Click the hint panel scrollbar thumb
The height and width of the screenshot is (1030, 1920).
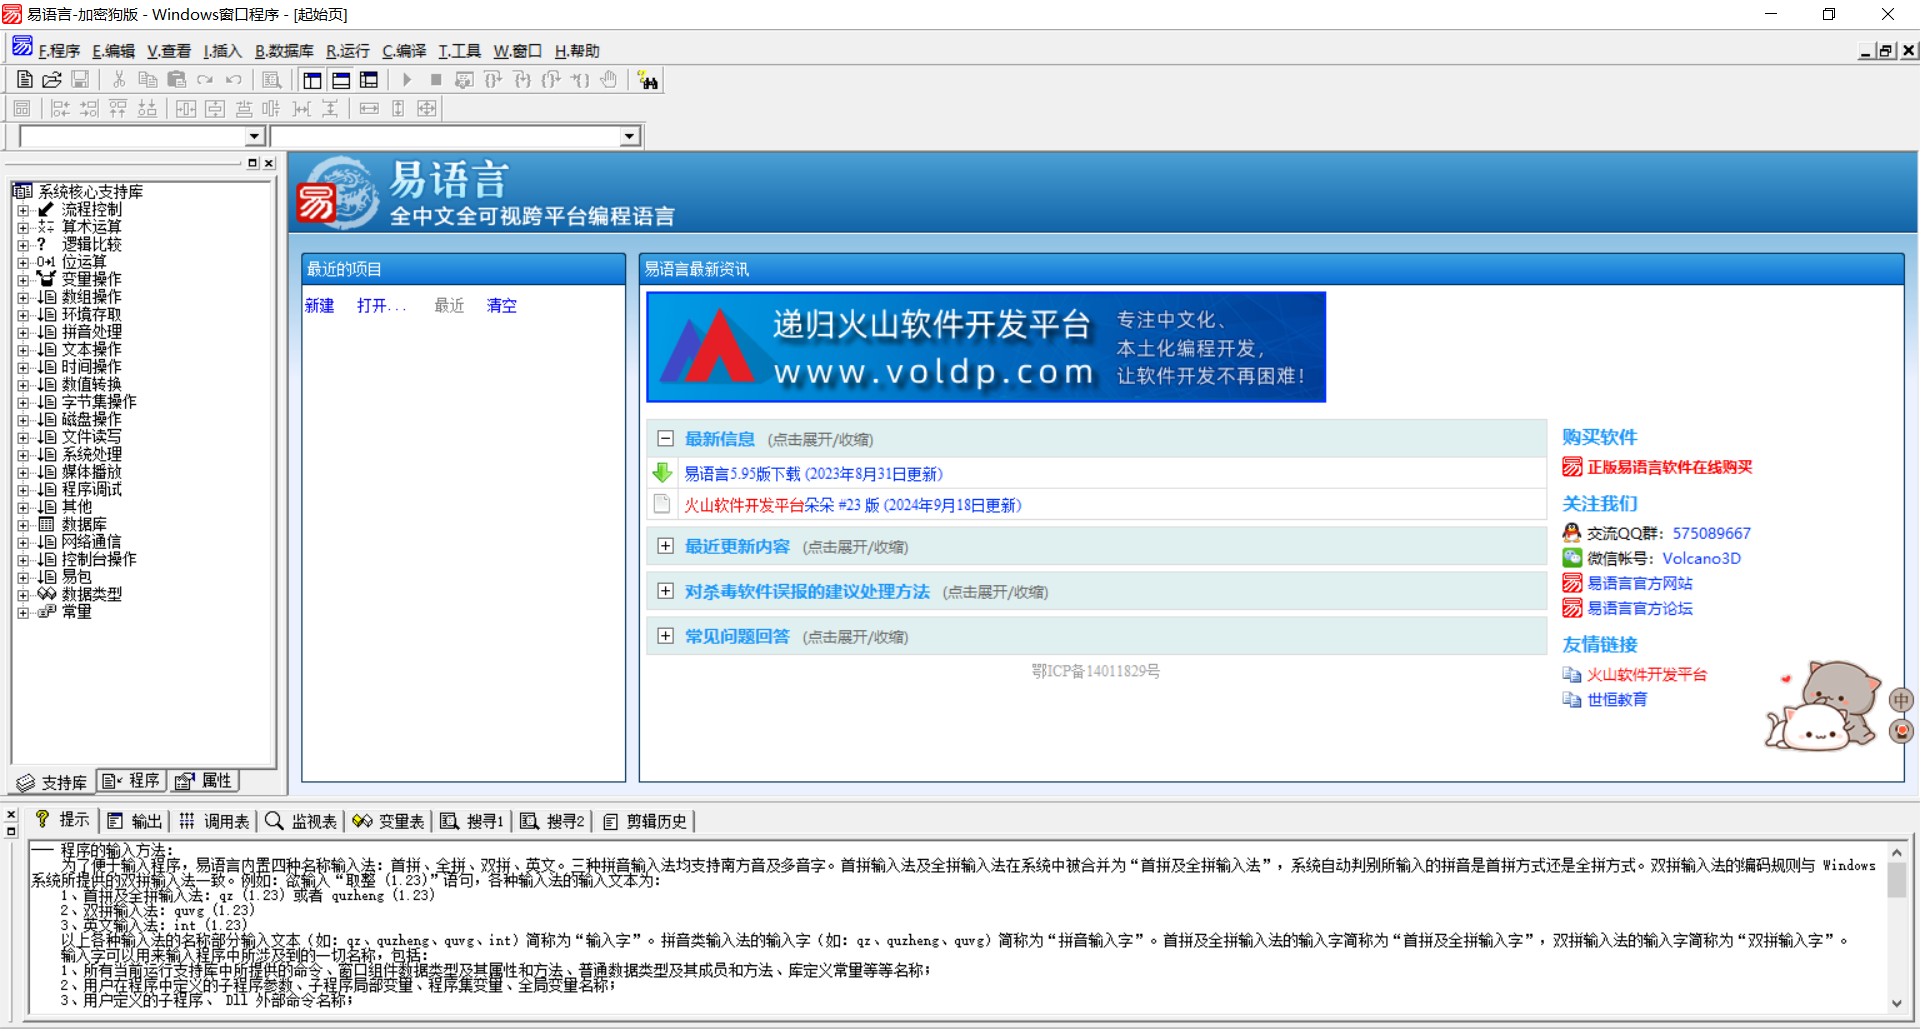[1896, 880]
